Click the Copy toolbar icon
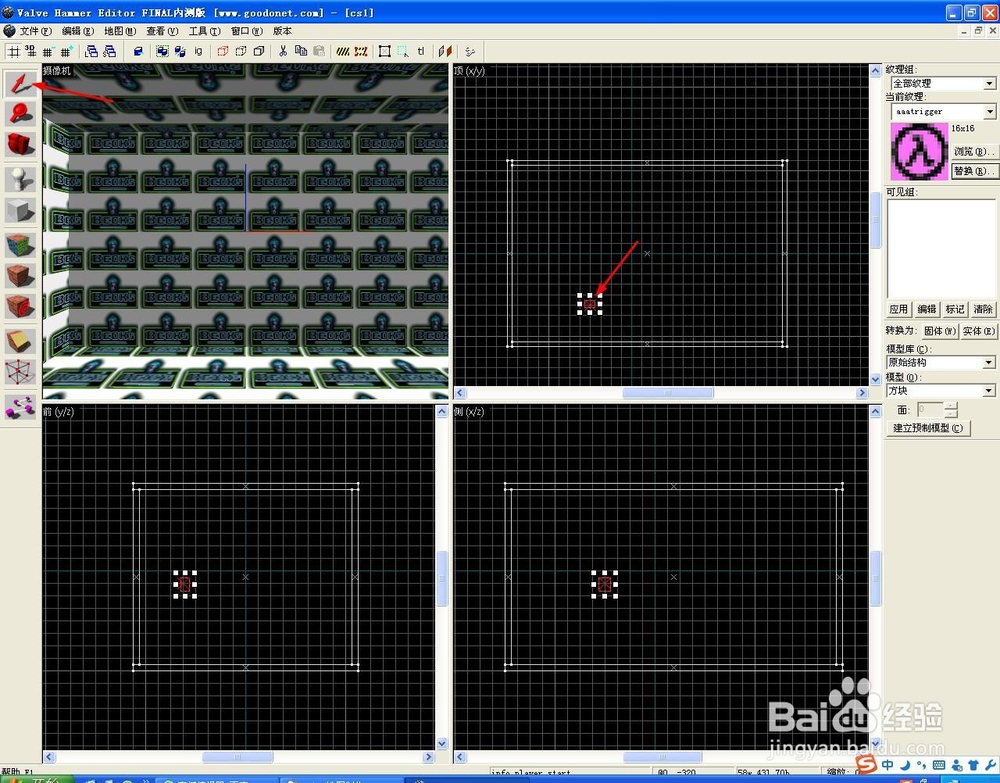Screen dimensions: 1000x783 (301, 52)
